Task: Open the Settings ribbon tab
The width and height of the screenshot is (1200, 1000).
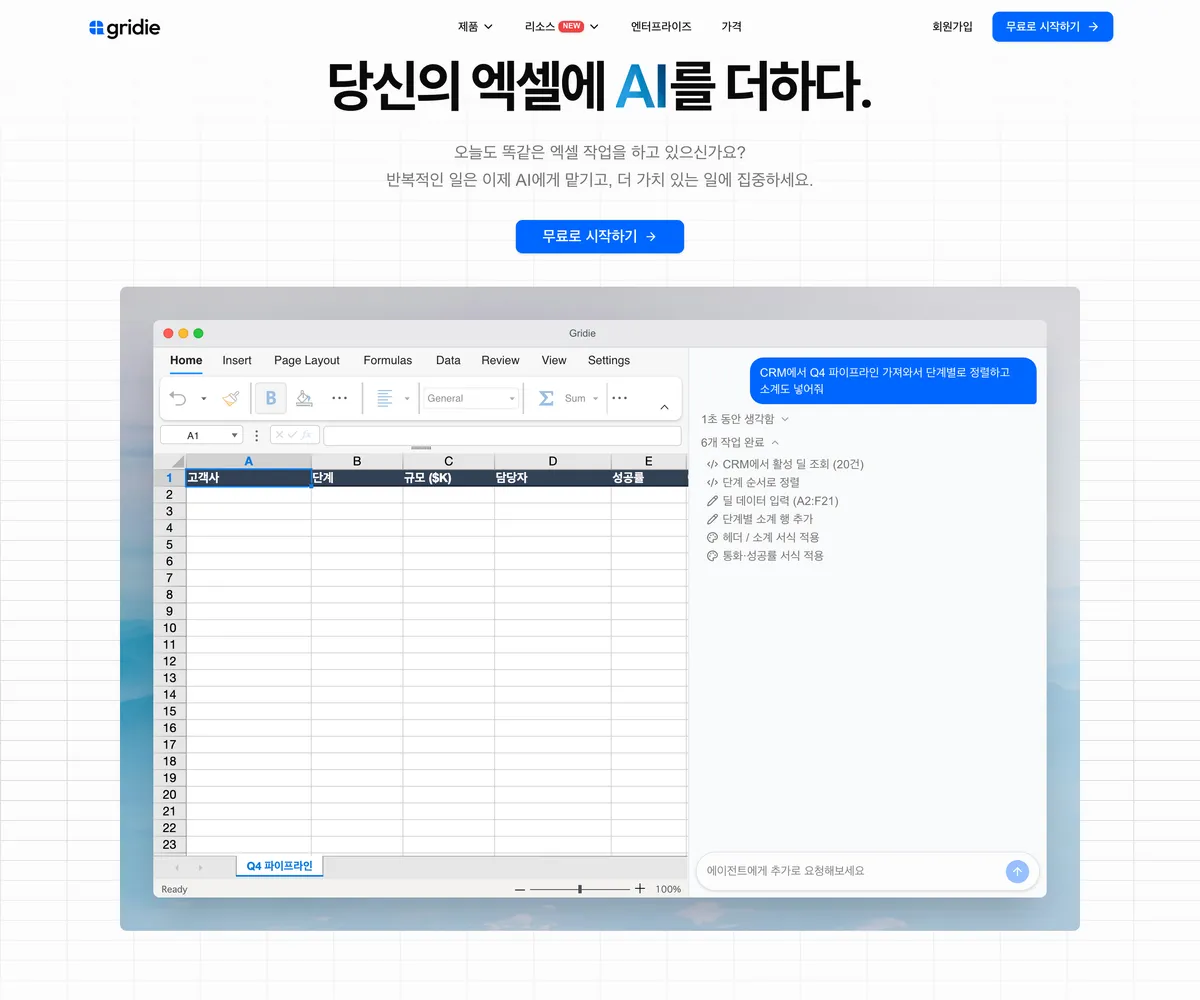Action: point(609,360)
